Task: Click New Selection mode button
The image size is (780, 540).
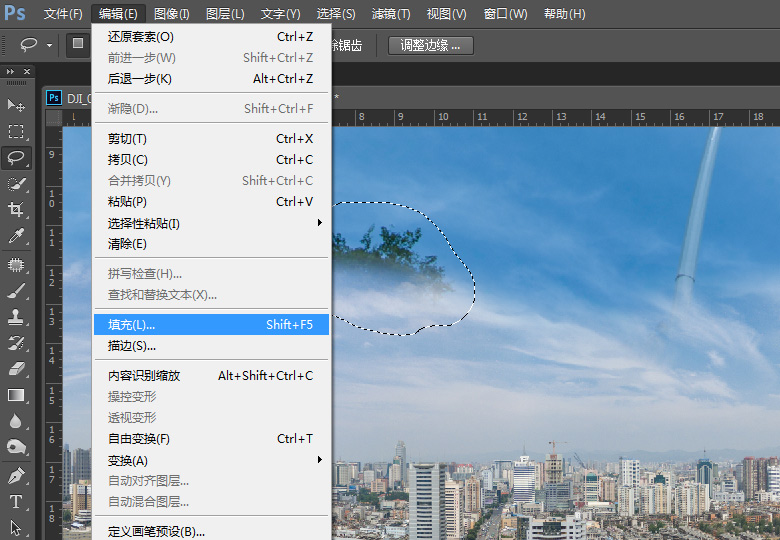Action: [78, 44]
